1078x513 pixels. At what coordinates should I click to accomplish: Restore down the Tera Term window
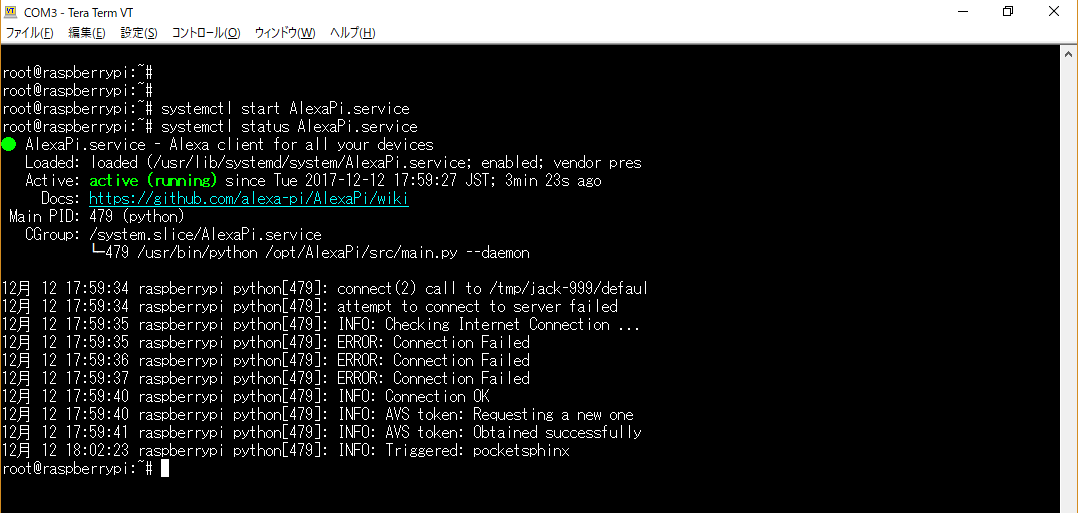coord(1008,12)
